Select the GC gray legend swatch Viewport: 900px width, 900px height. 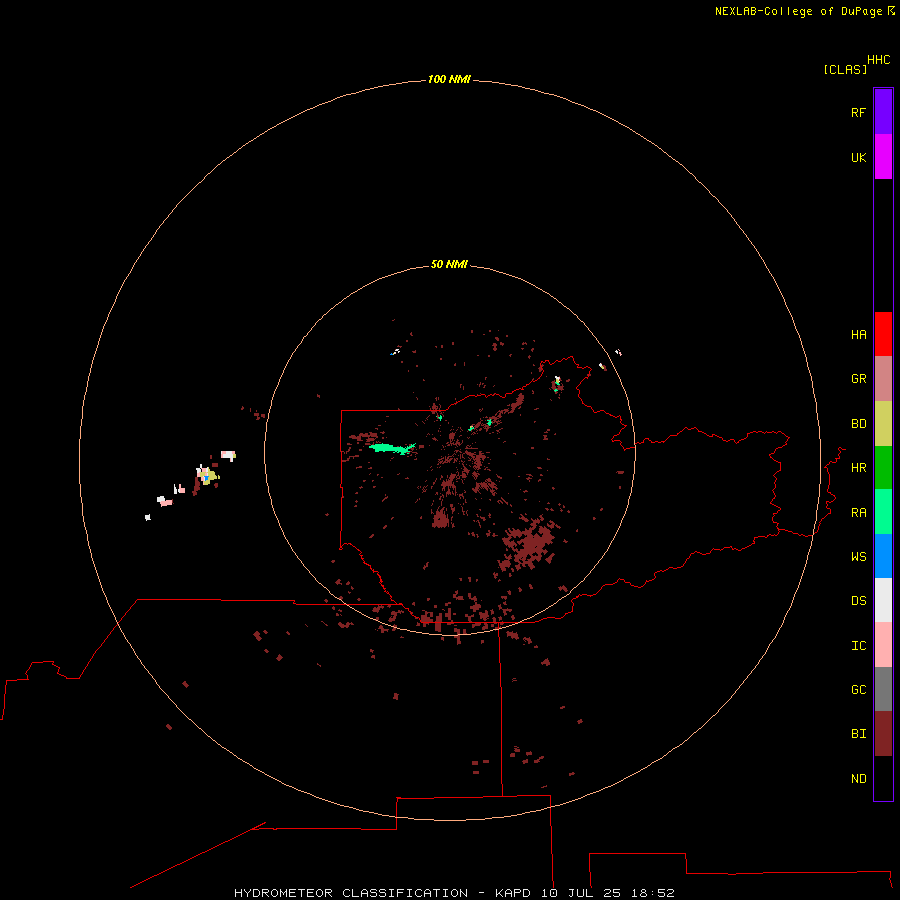click(x=883, y=689)
